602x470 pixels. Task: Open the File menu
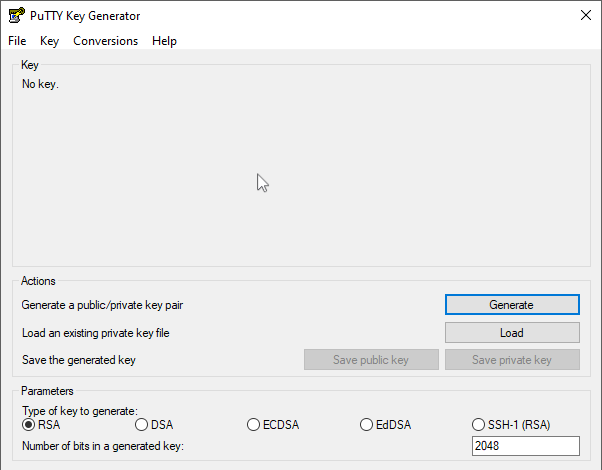pyautogui.click(x=17, y=41)
